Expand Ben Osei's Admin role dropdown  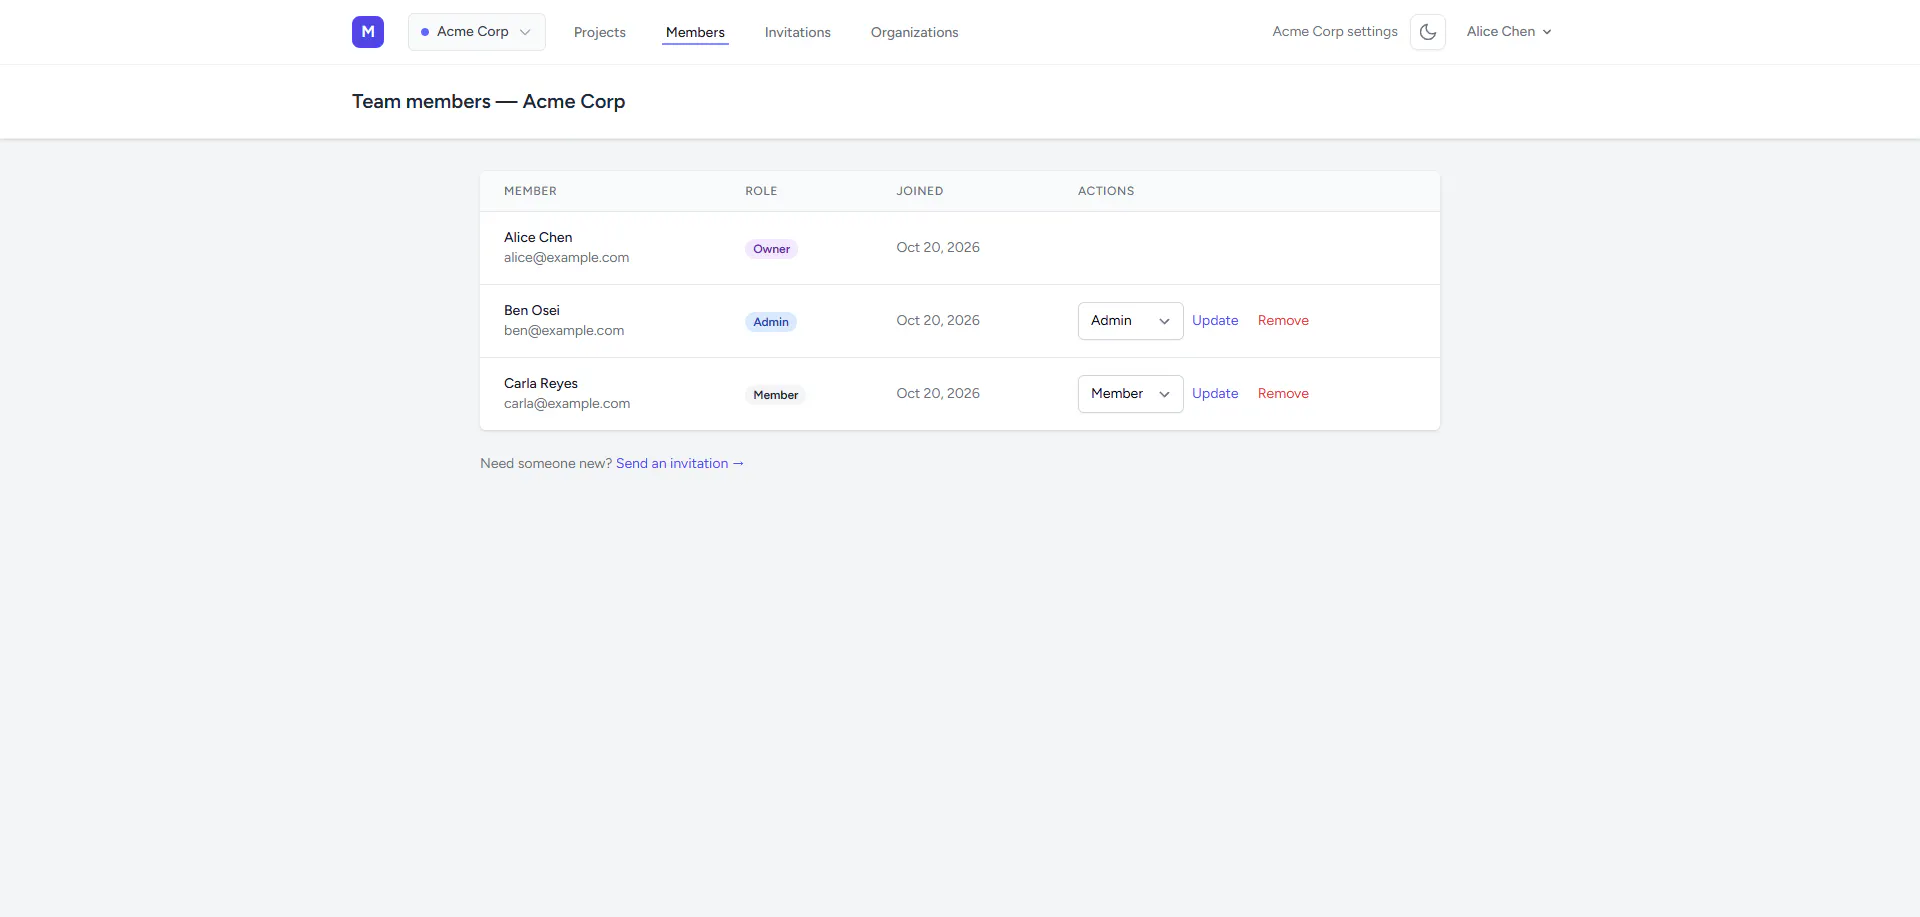pyautogui.click(x=1131, y=321)
